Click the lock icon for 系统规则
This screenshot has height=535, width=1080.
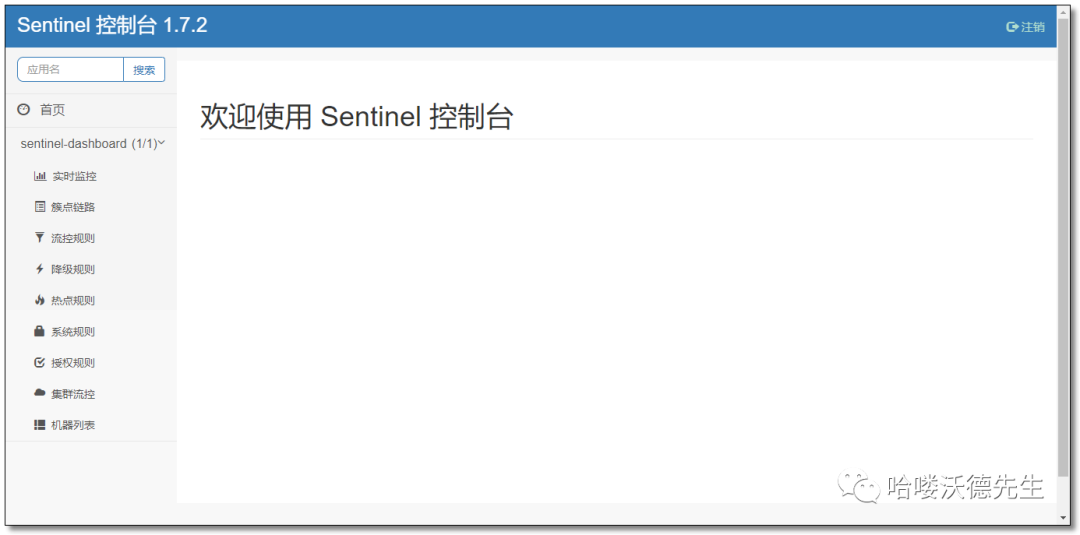(40, 331)
